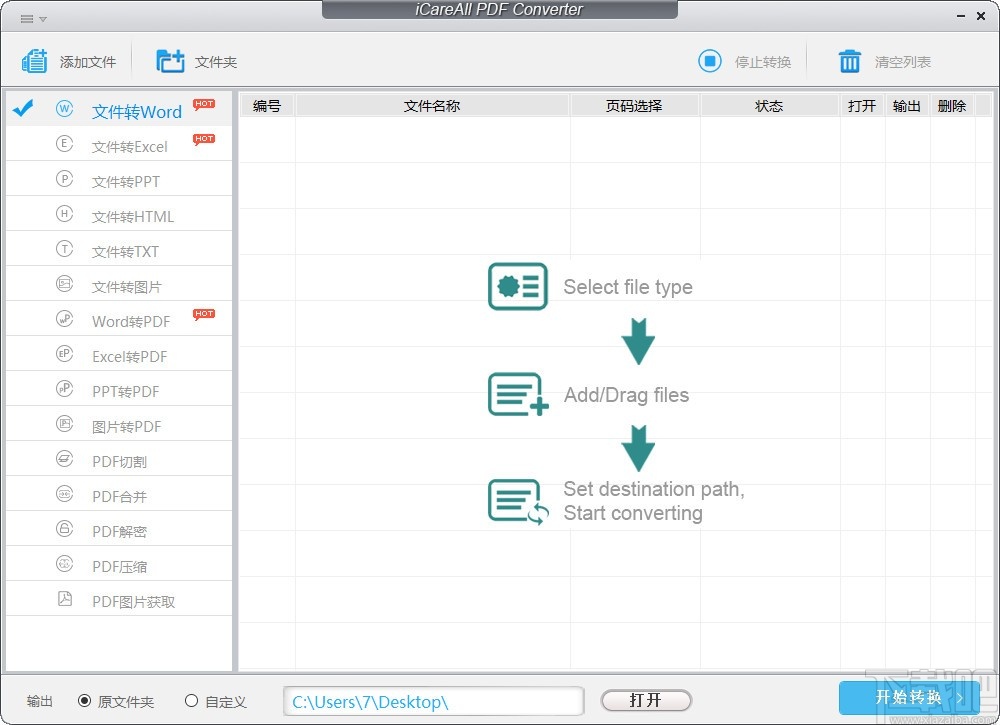Select the 自定义 output option
The height and width of the screenshot is (725, 1000).
click(191, 701)
